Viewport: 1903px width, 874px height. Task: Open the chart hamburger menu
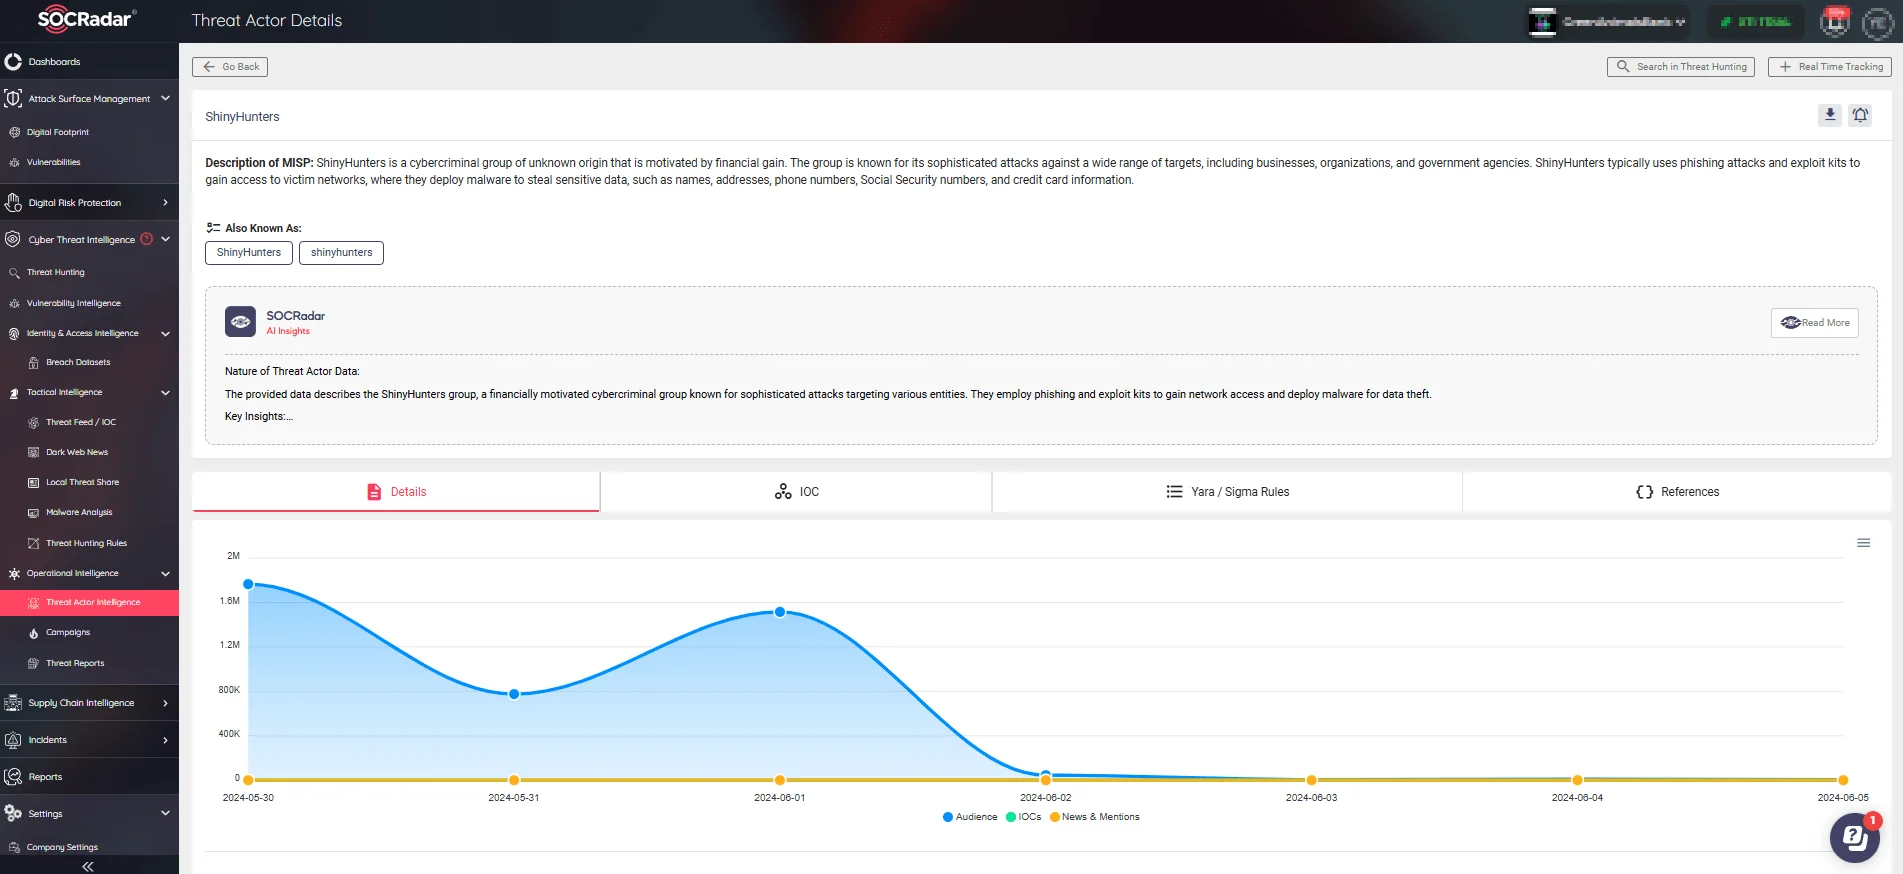[x=1864, y=543]
